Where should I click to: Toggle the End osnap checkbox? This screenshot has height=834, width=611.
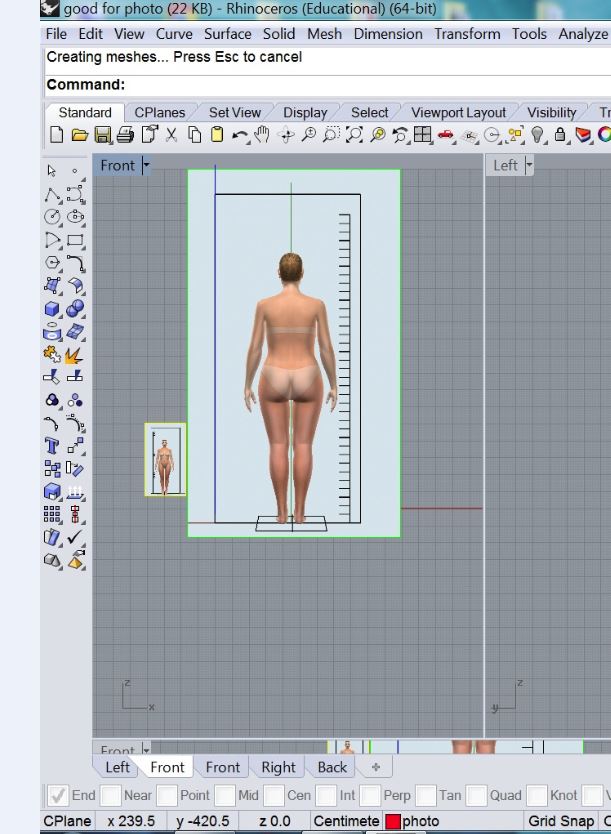click(57, 796)
